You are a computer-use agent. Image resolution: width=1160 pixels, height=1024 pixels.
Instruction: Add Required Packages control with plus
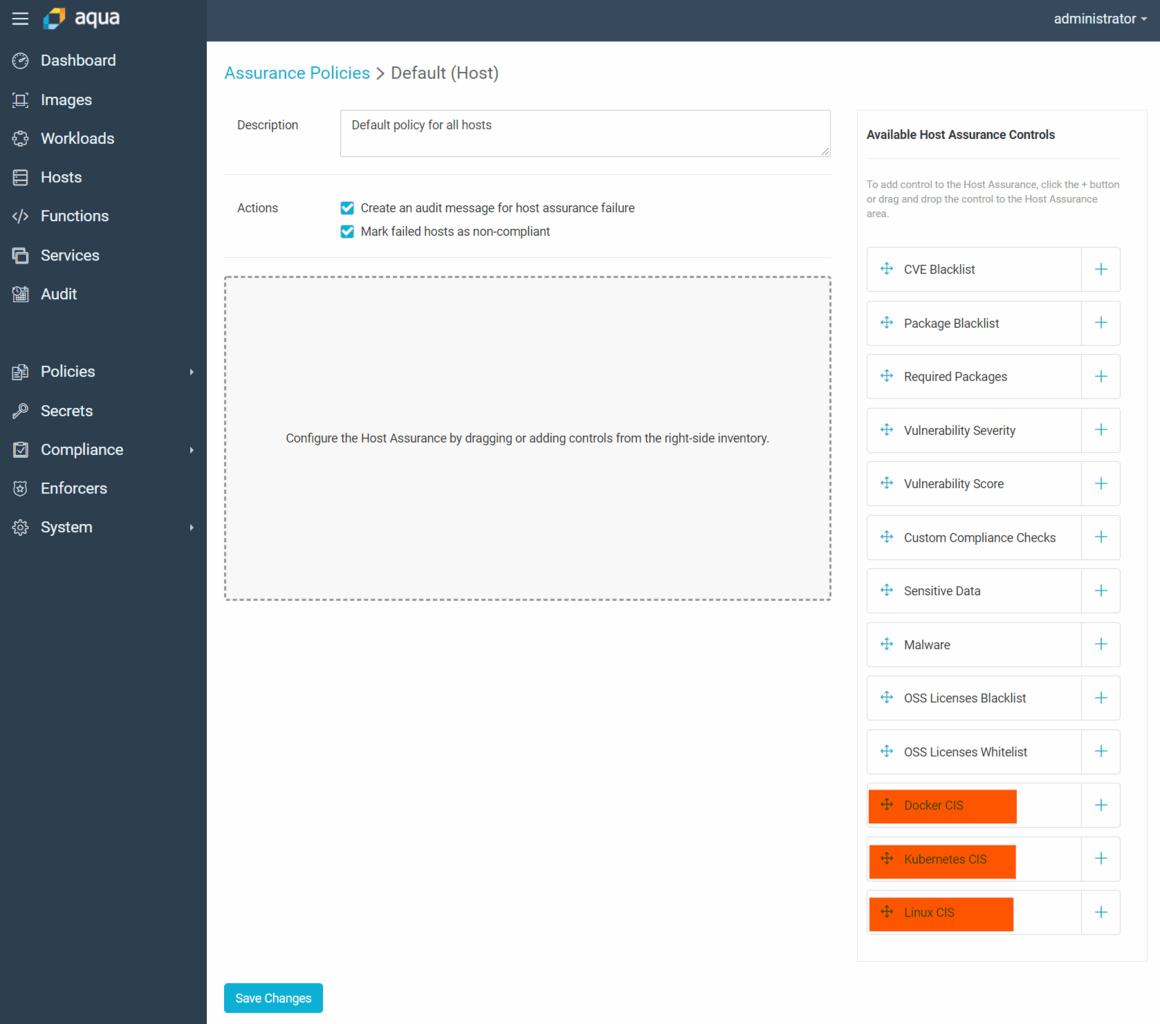[1101, 377]
